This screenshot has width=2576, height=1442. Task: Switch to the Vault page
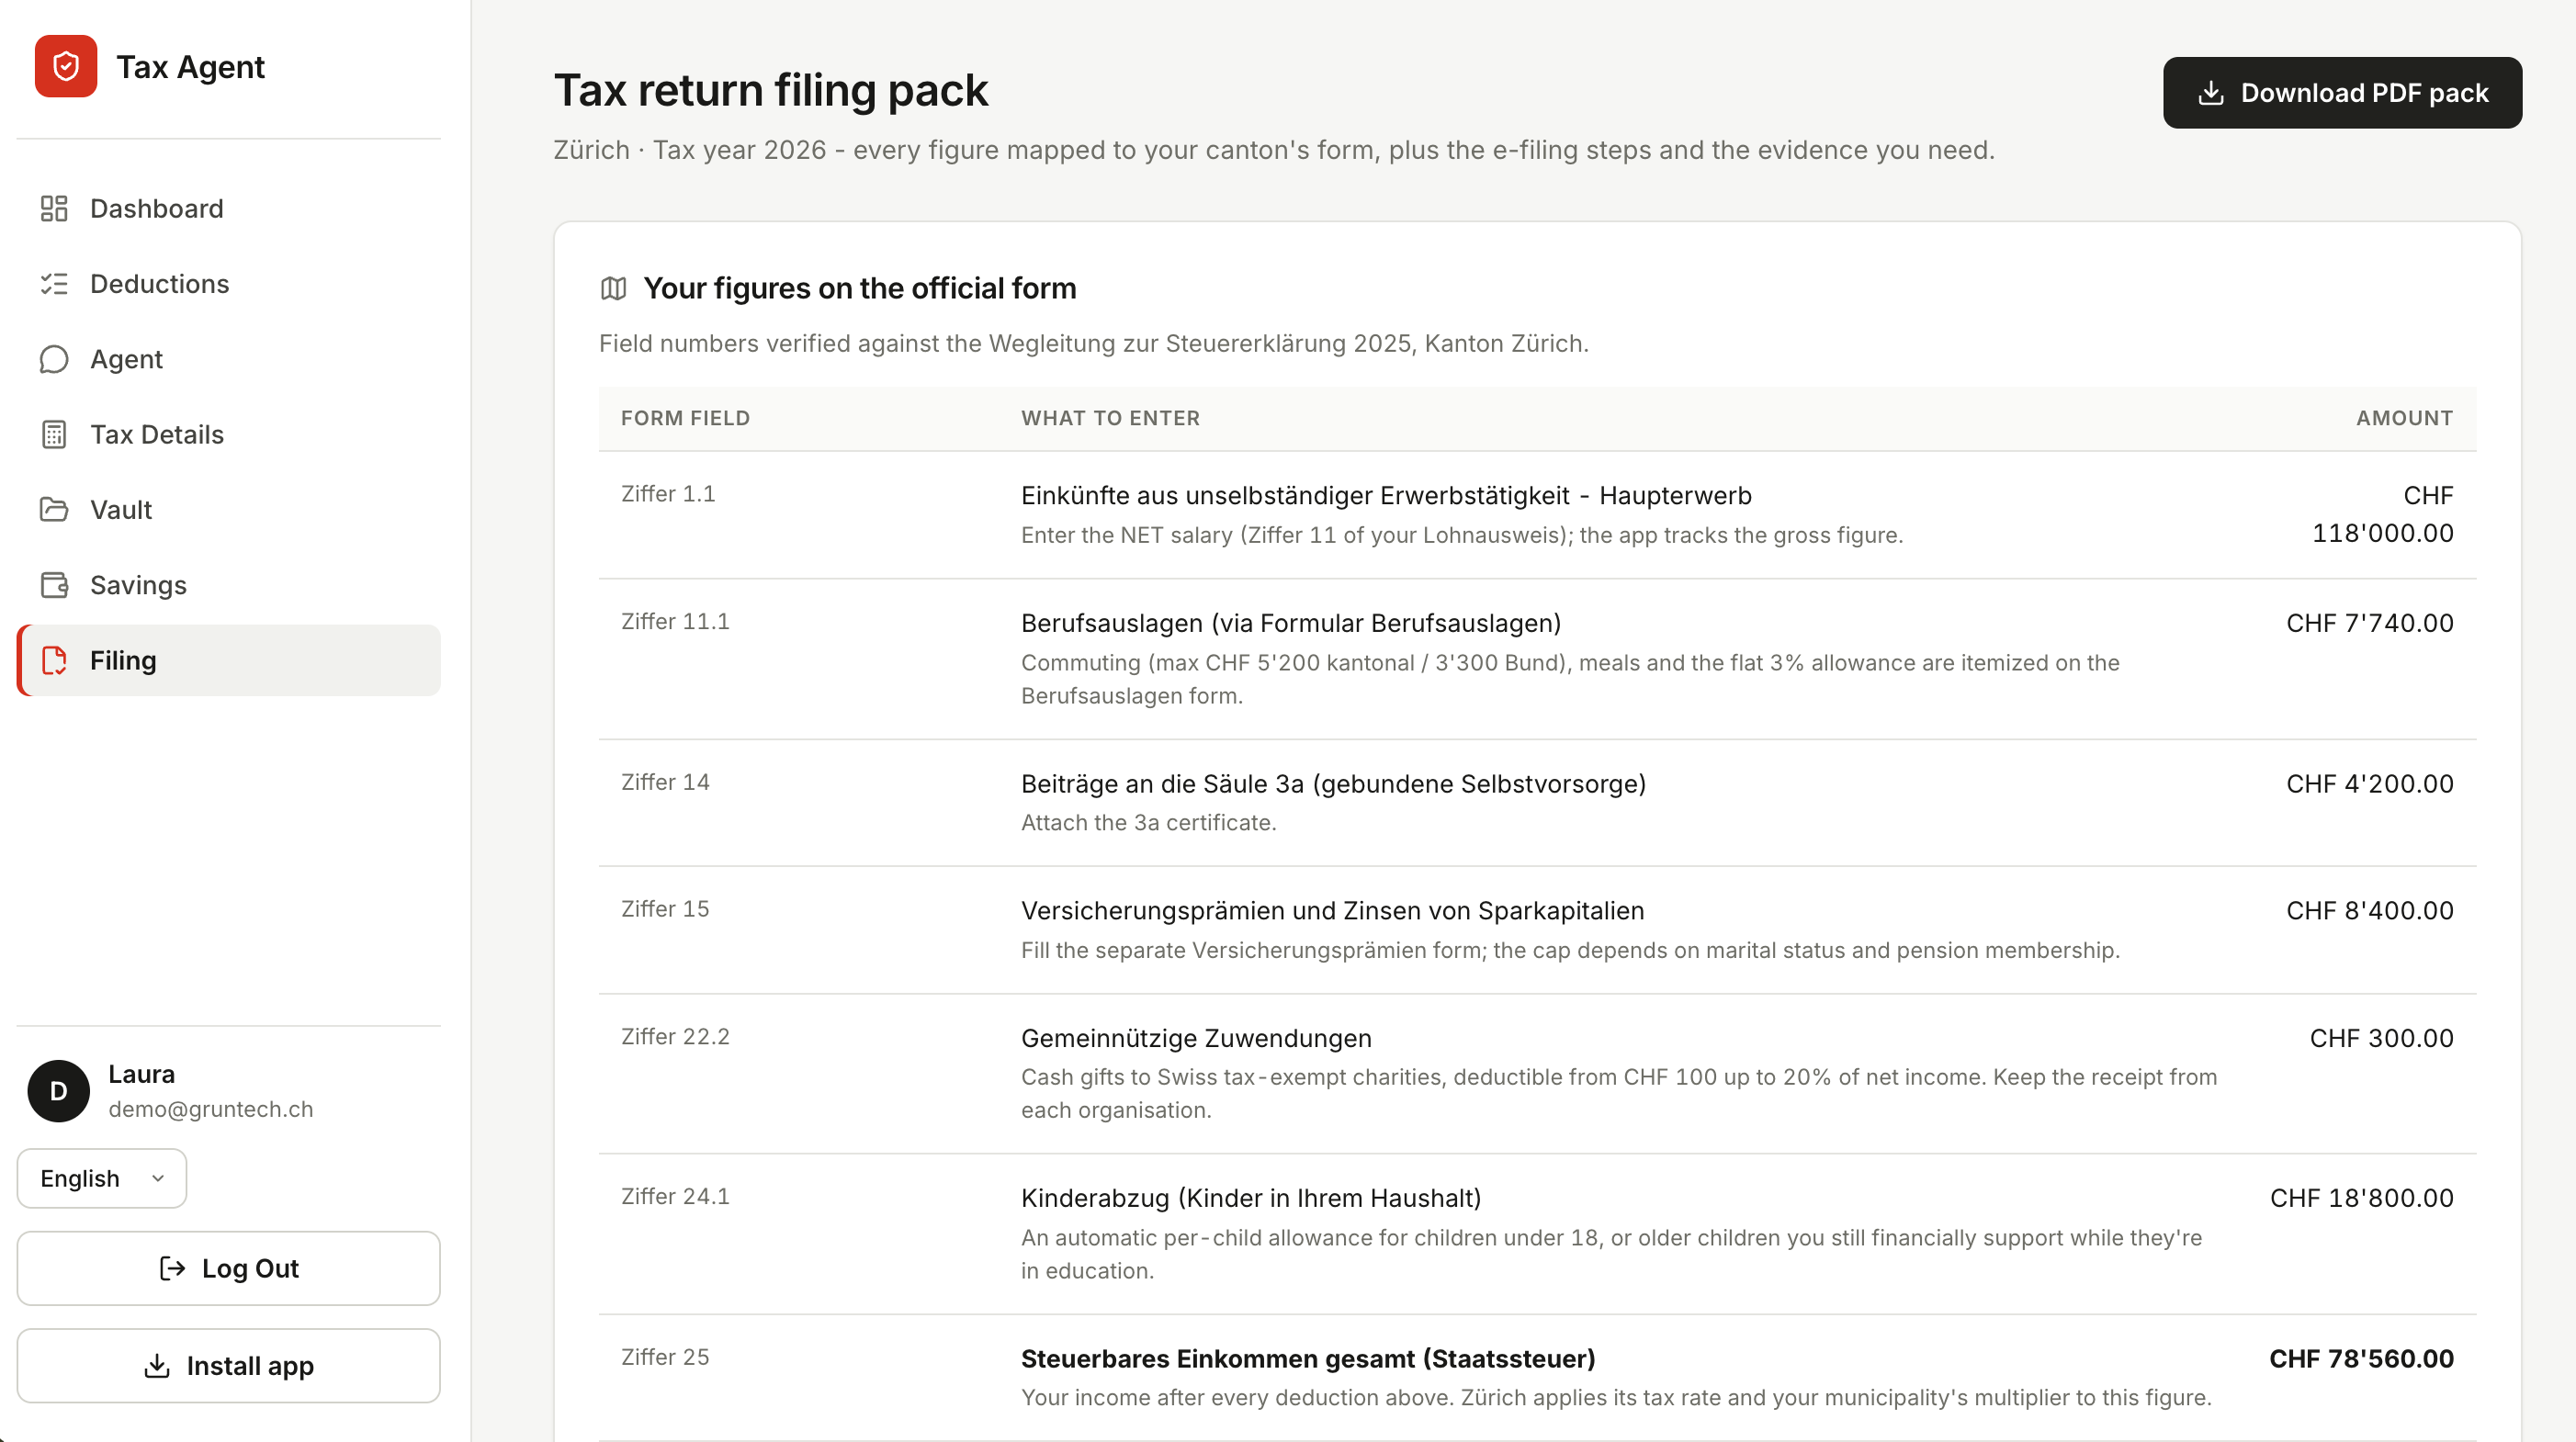(x=229, y=509)
